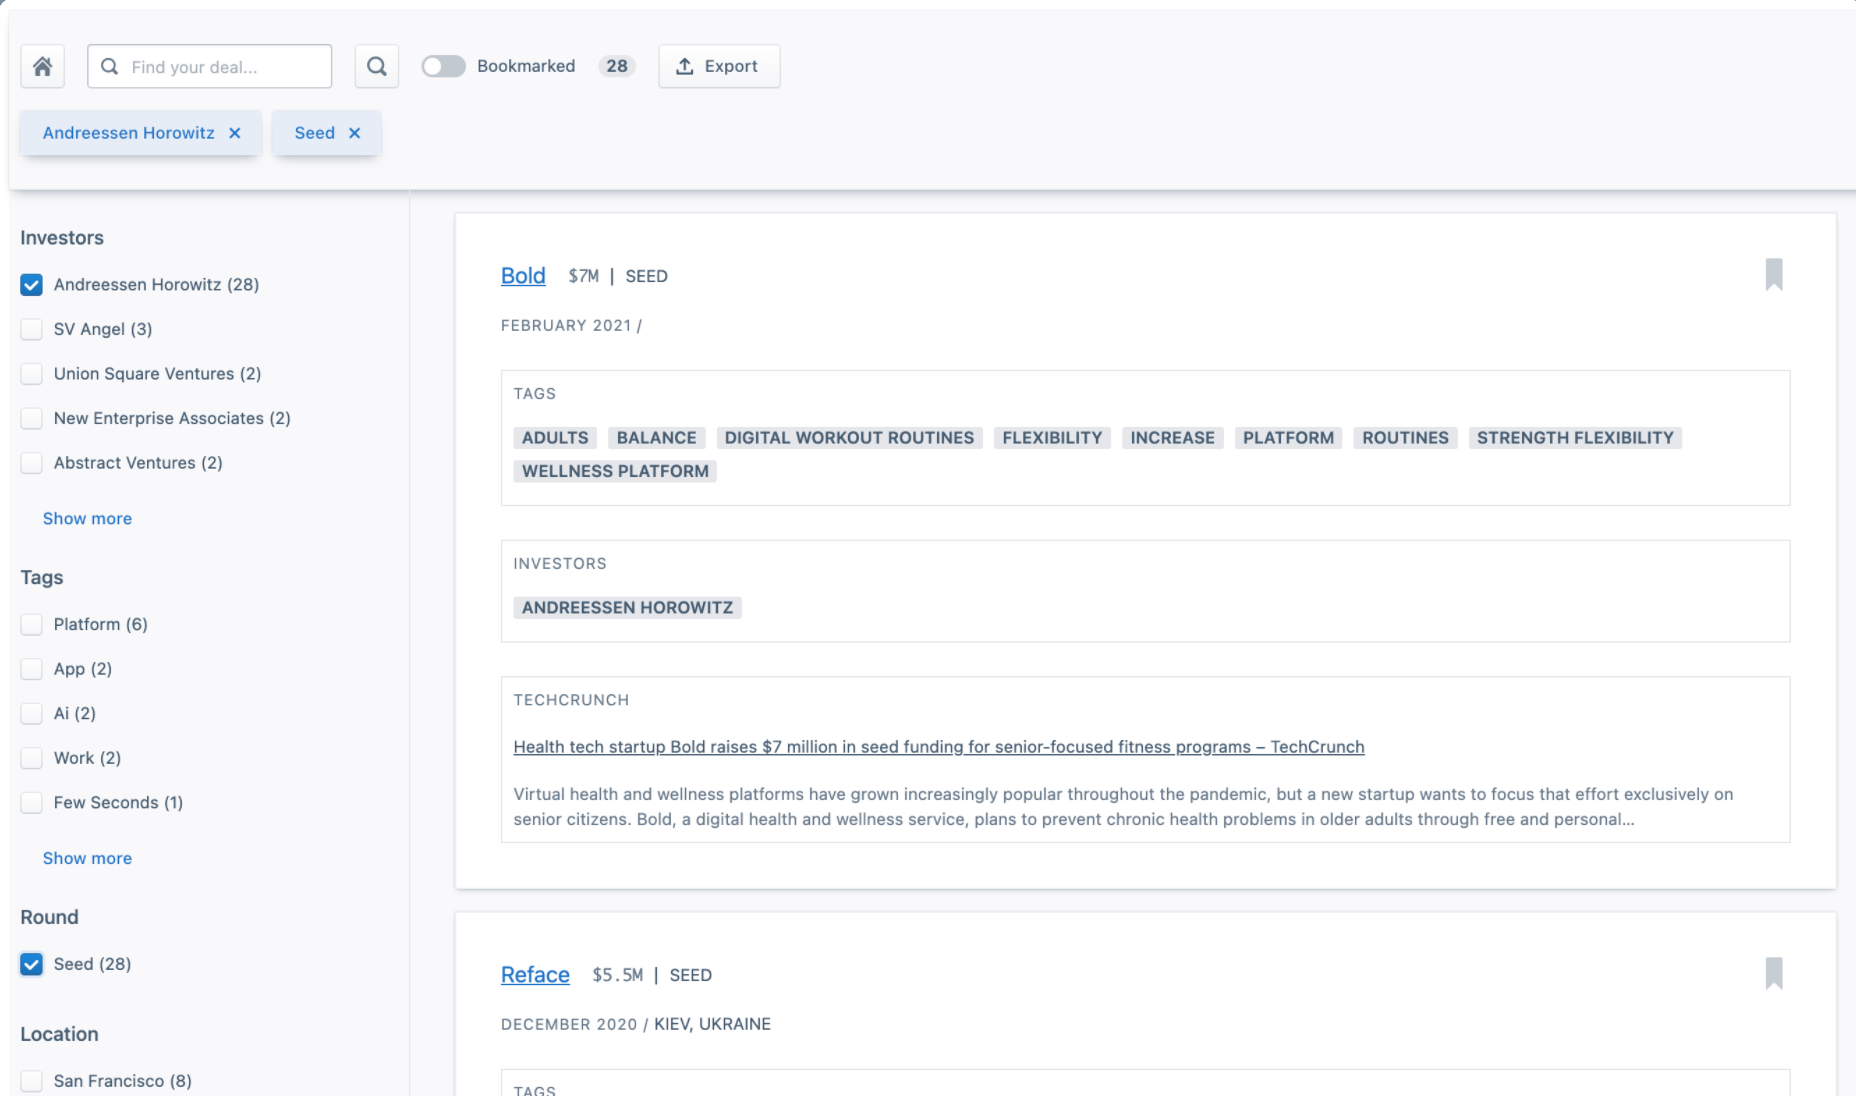Bookmark the Bold deal
Screen dimensions: 1856x1096
click(x=1774, y=275)
